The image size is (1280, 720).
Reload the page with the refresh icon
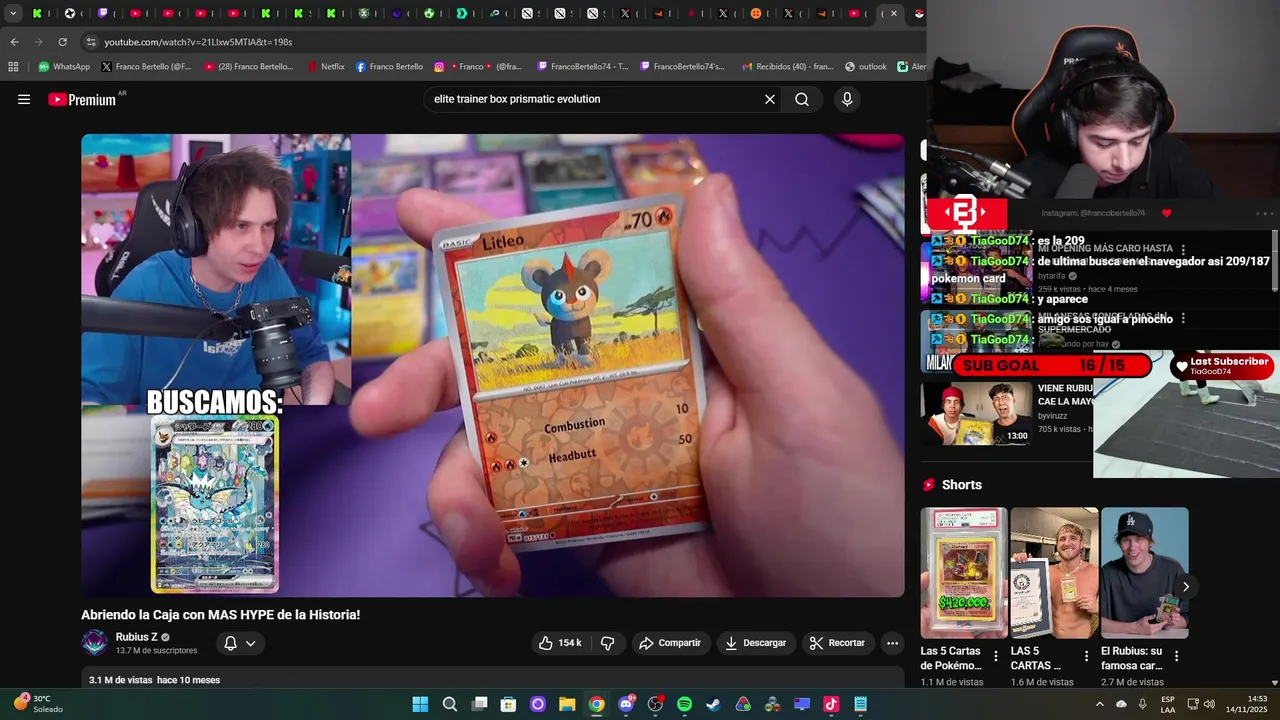pos(62,42)
